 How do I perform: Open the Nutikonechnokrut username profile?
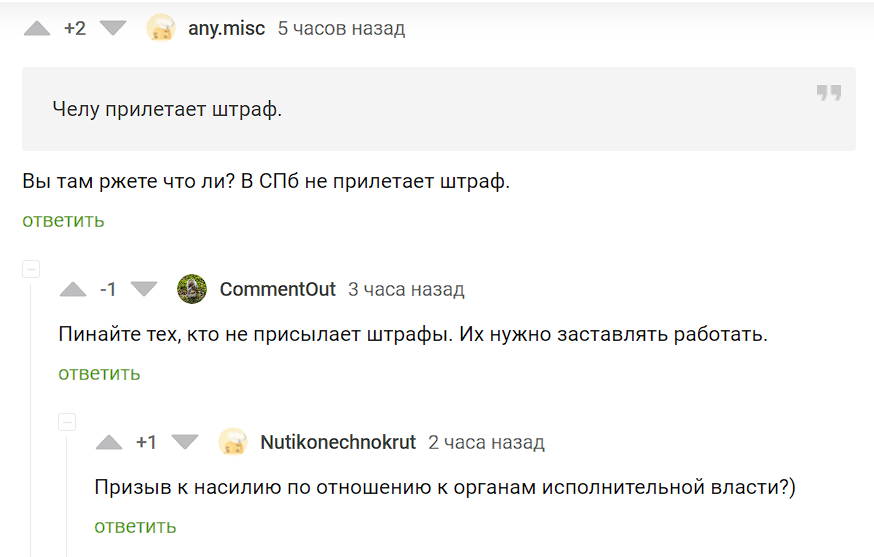338,442
